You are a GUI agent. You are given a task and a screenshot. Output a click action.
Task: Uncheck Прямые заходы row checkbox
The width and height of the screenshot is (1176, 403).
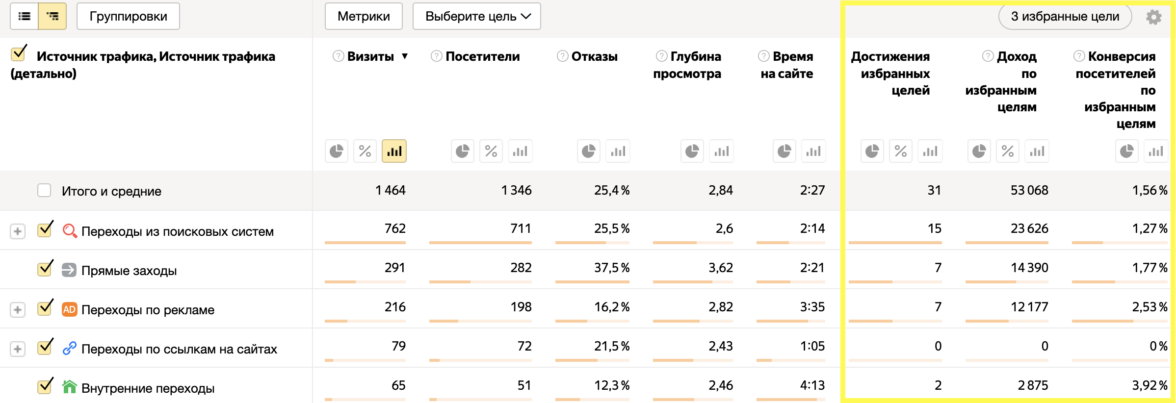click(x=44, y=269)
